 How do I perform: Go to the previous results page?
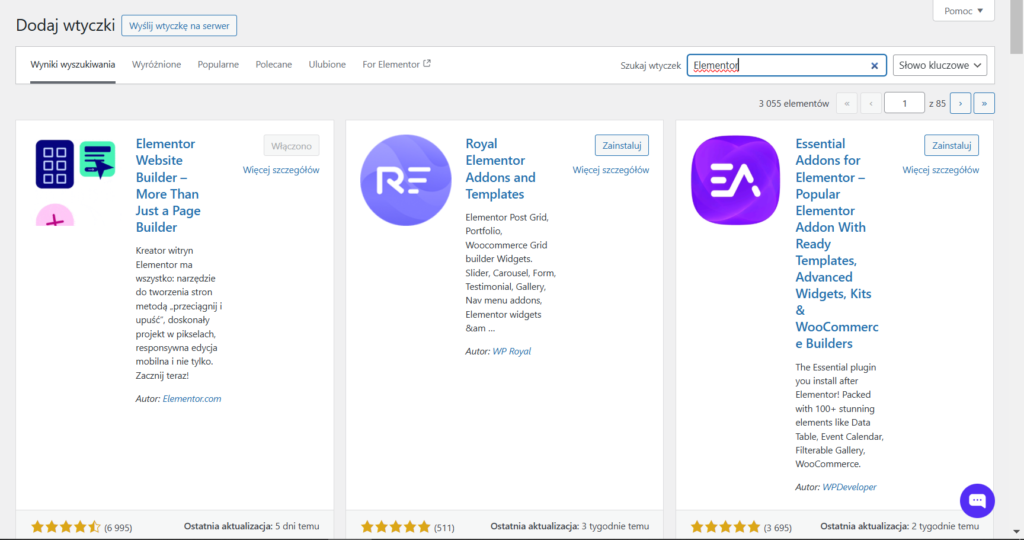pos(871,103)
